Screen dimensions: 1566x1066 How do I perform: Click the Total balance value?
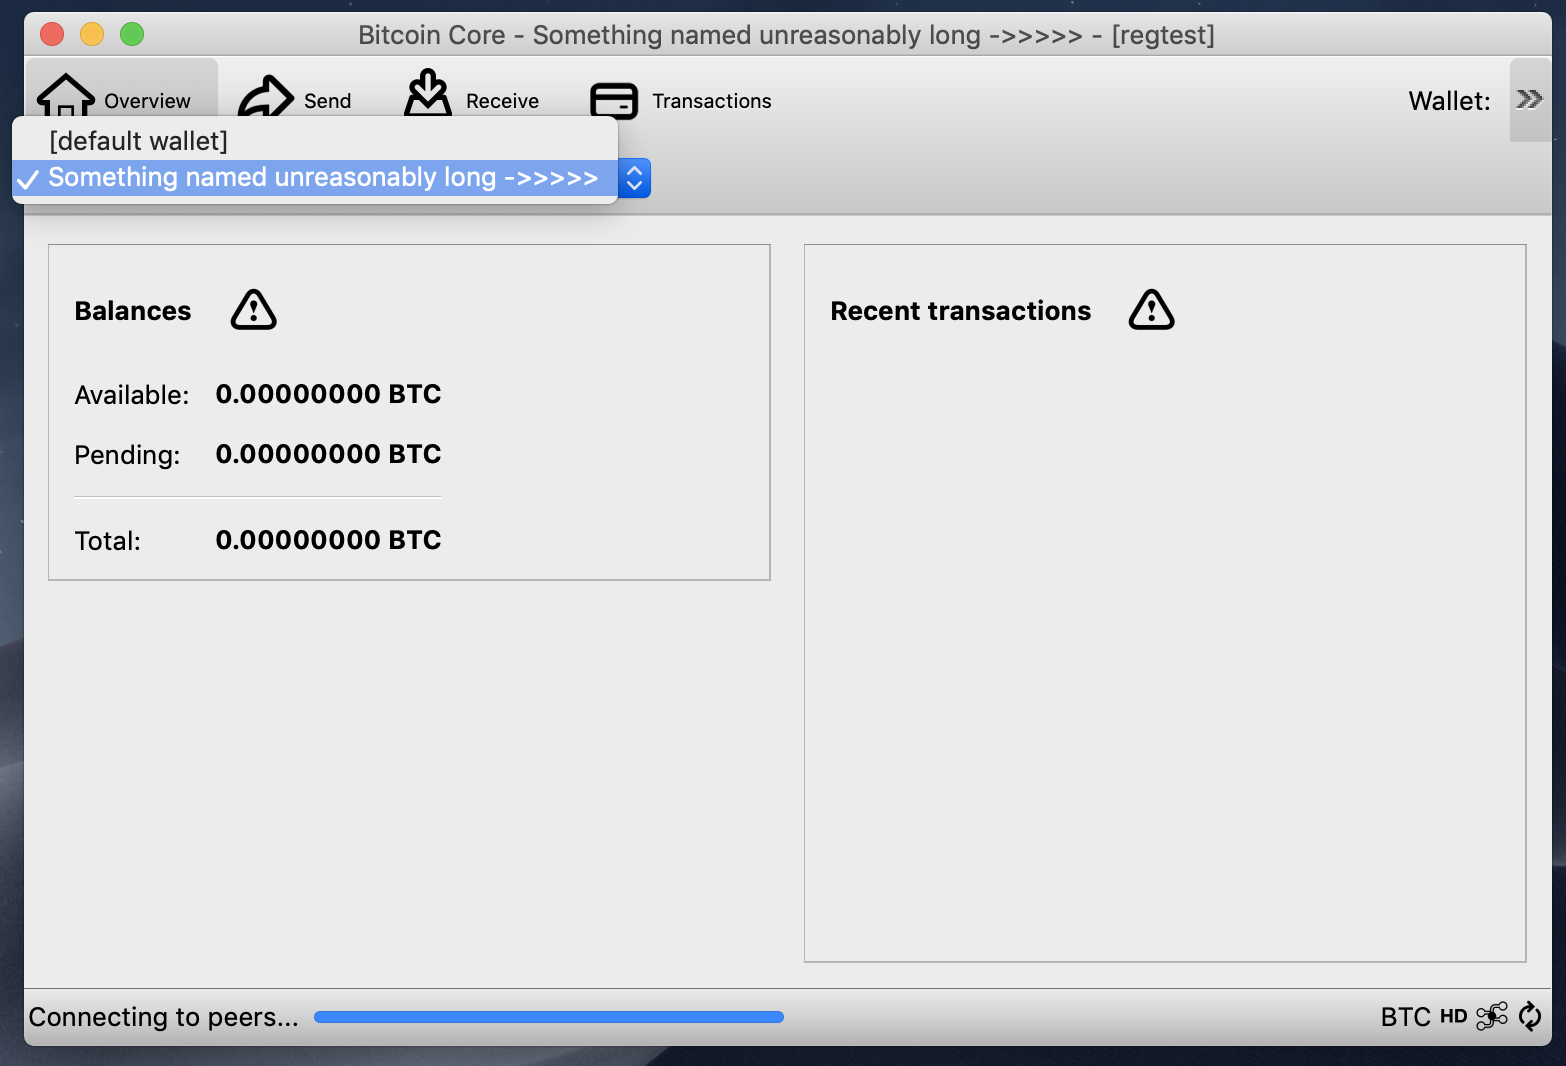328,540
